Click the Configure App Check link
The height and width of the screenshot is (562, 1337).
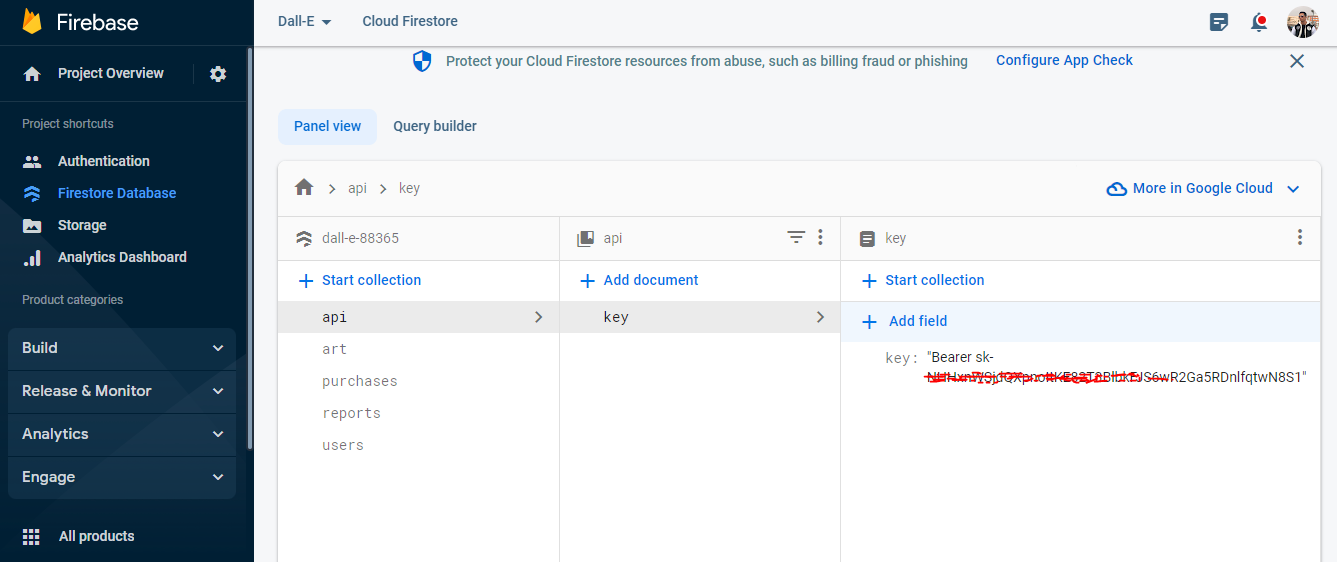tap(1064, 61)
